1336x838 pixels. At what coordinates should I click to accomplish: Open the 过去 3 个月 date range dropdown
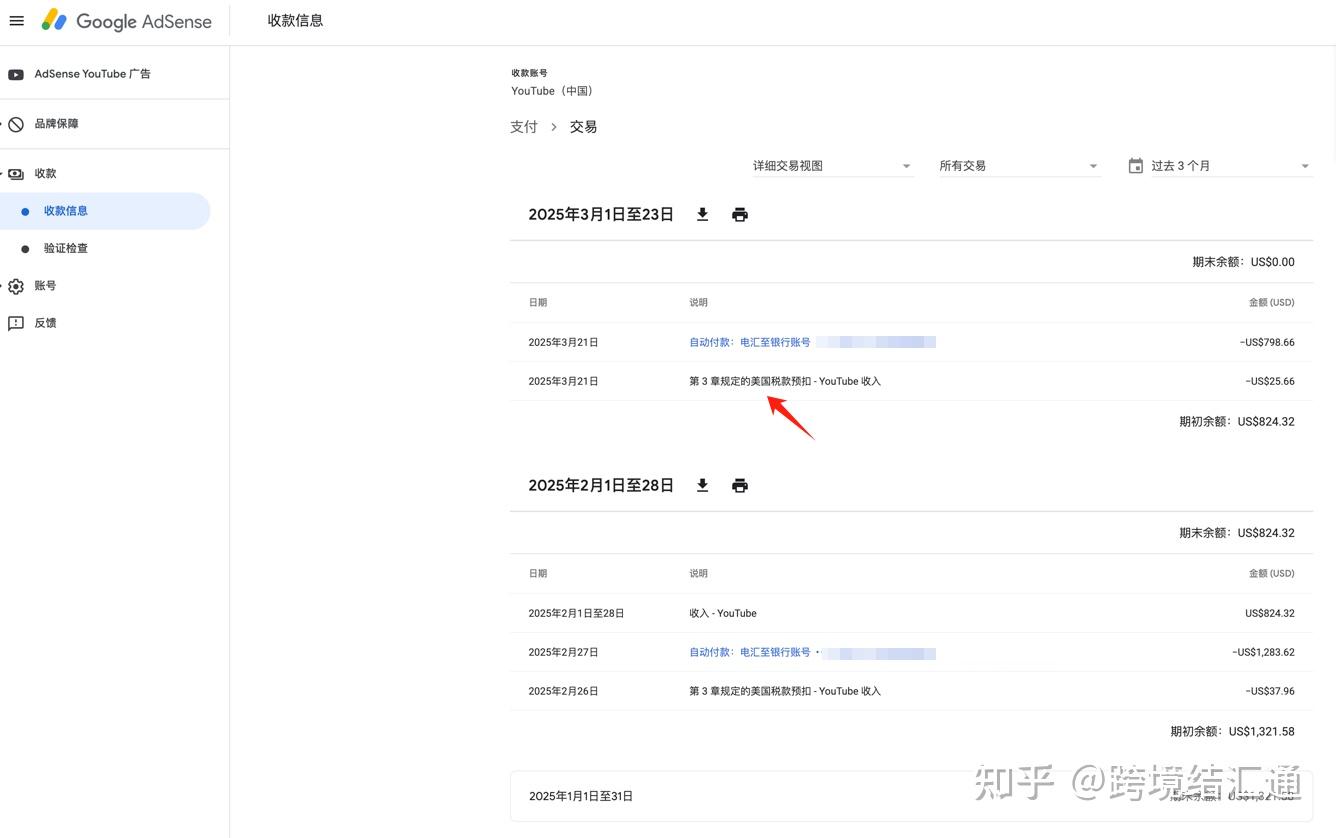coord(1220,166)
